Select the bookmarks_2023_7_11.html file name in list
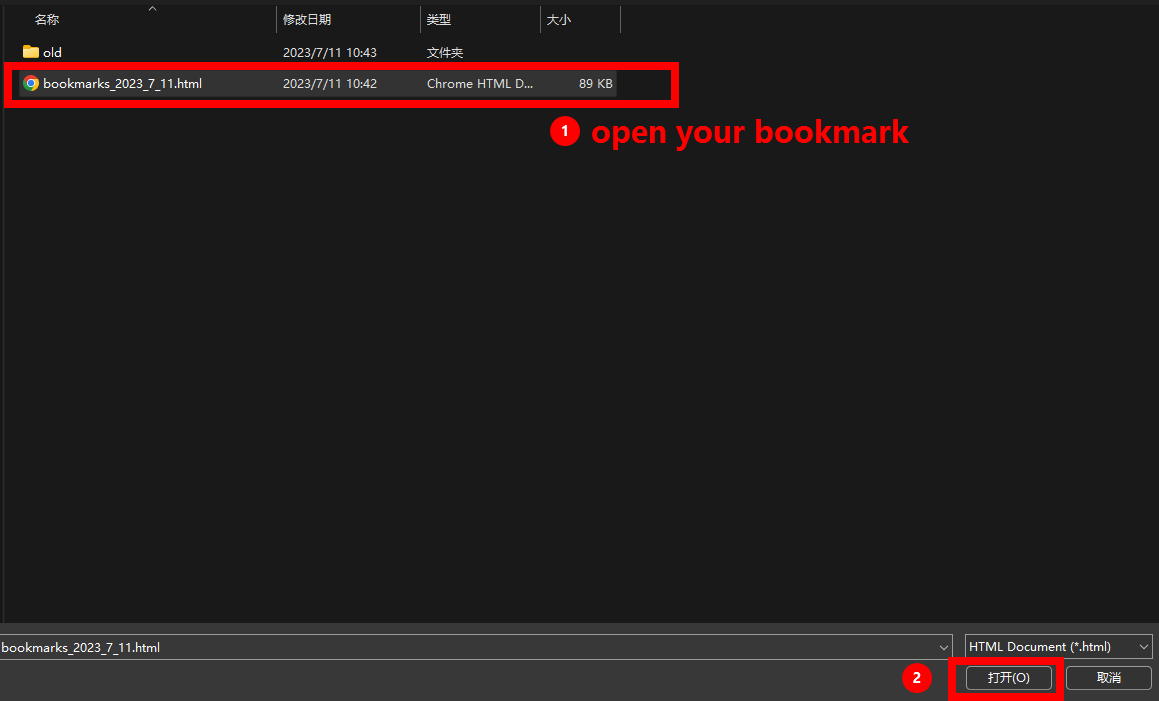 point(122,84)
